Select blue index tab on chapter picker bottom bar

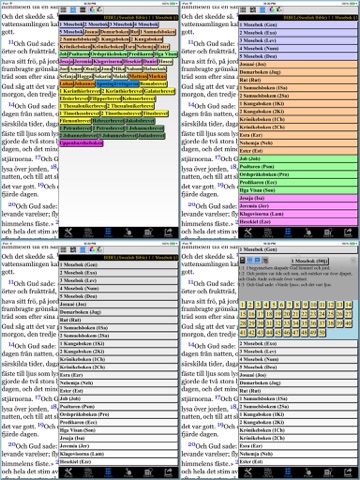coord(288,472)
